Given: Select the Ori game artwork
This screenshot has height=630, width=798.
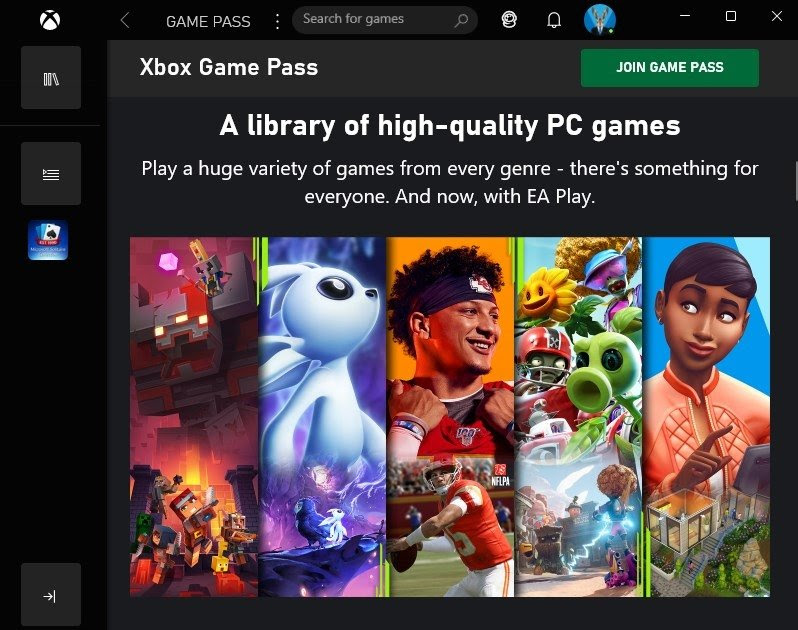Looking at the screenshot, I should pyautogui.click(x=322, y=416).
